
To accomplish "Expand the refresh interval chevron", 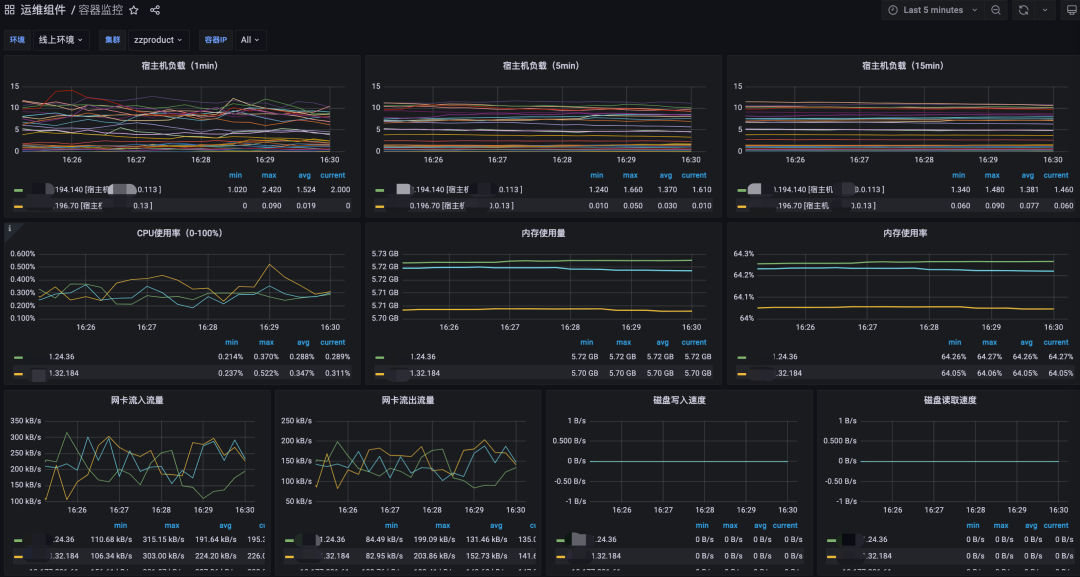I will click(x=1045, y=10).
